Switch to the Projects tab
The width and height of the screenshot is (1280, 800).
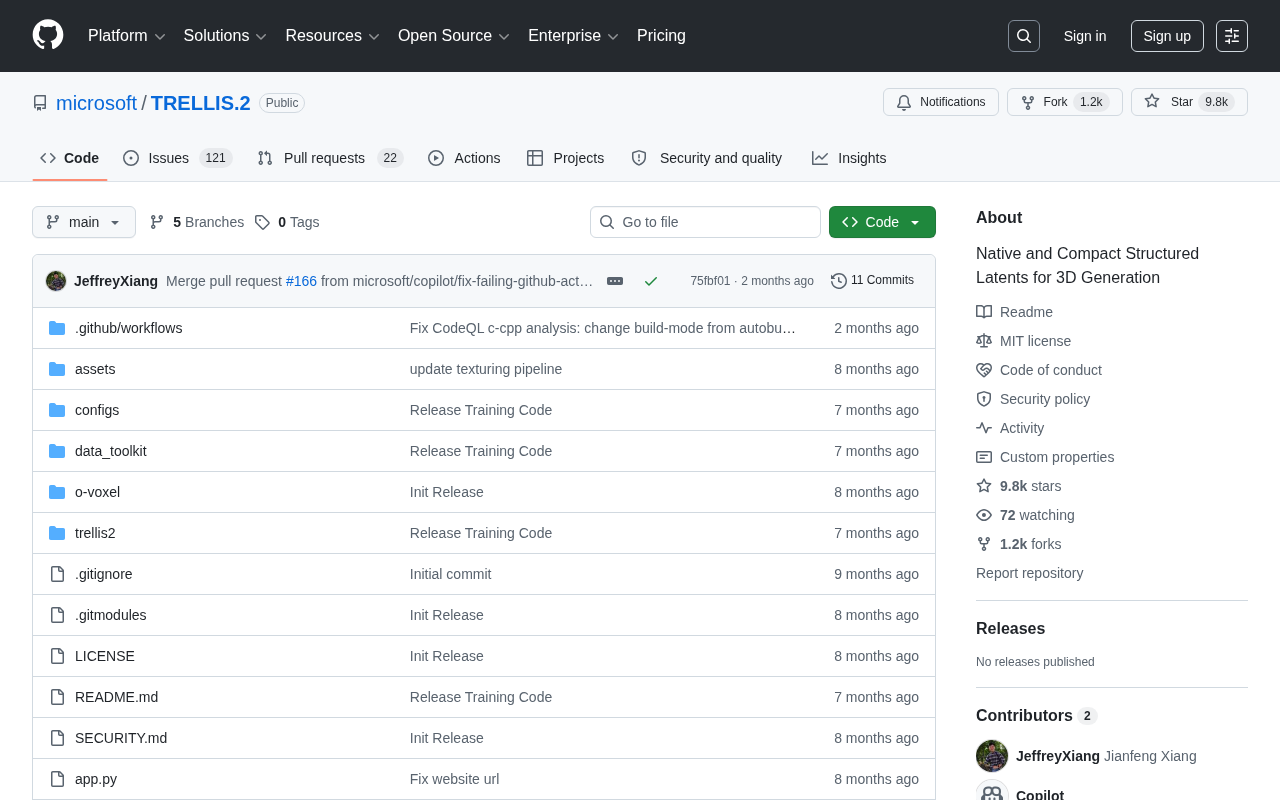pos(566,158)
